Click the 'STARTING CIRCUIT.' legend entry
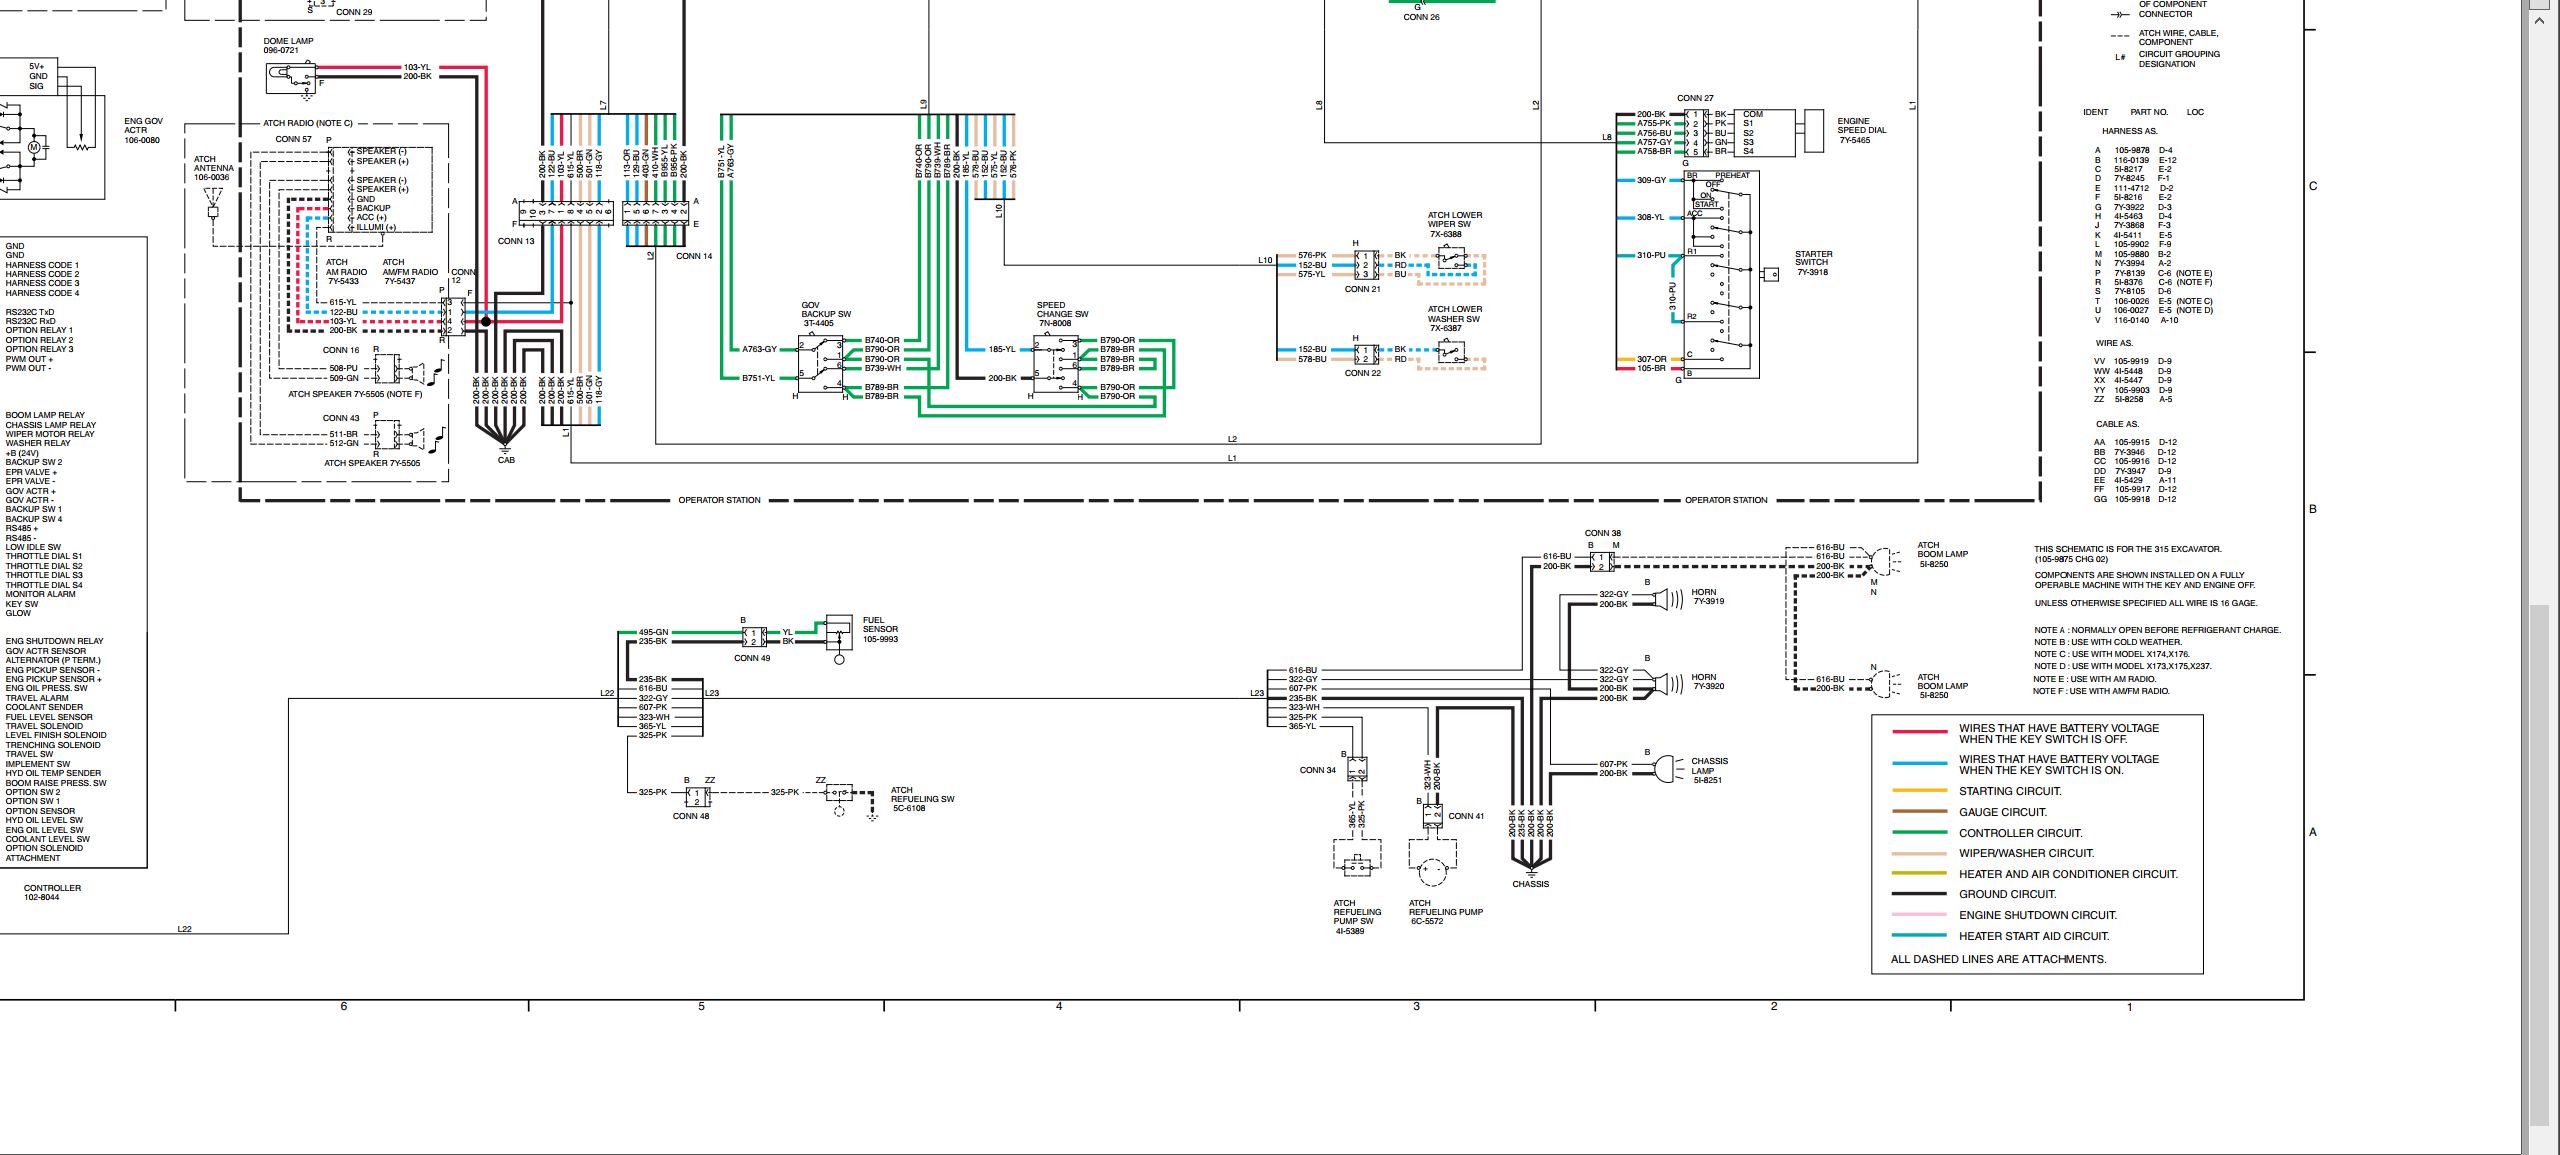This screenshot has width=2560, height=1155. [x=2010, y=791]
